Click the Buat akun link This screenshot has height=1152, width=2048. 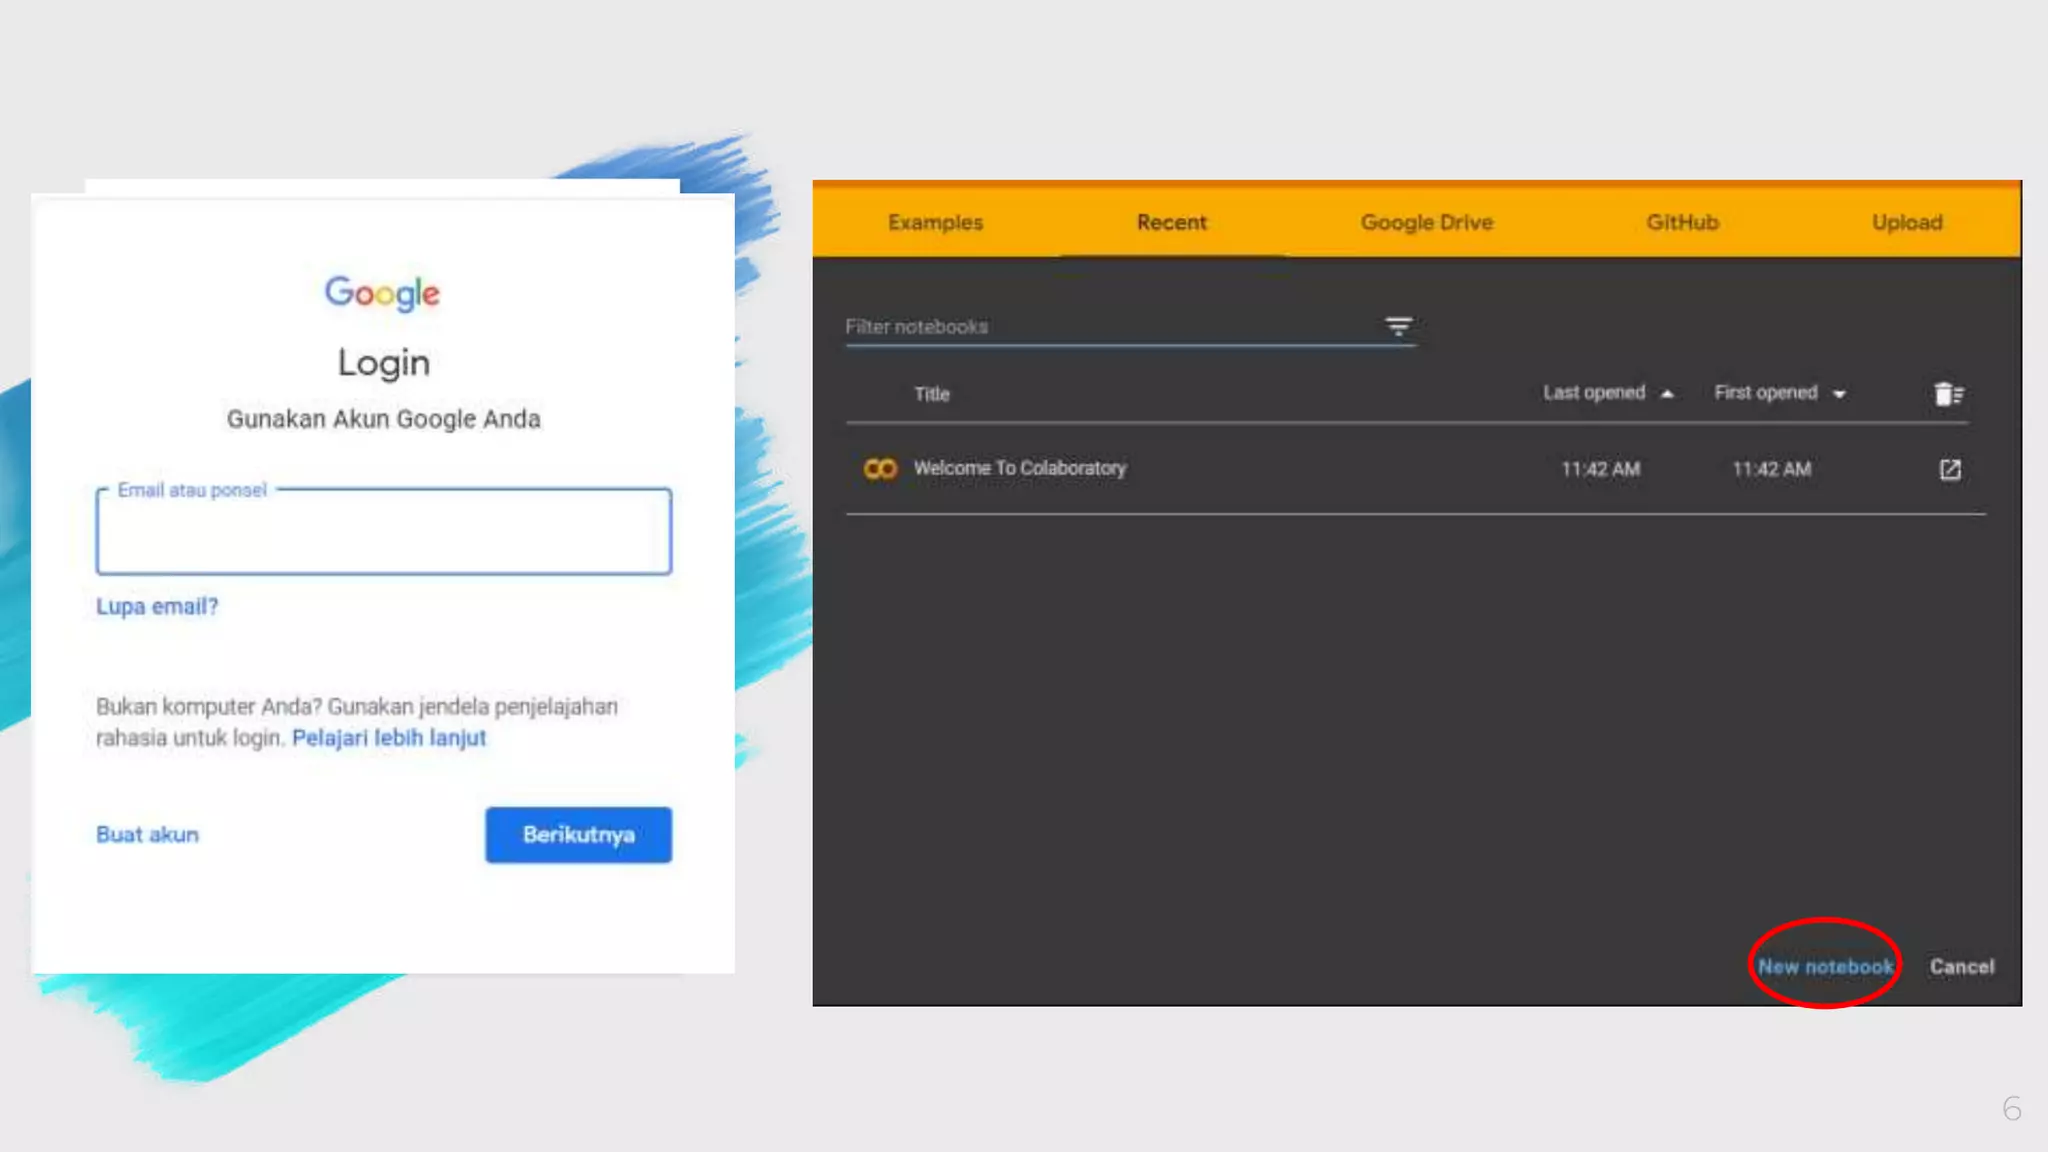[x=148, y=834]
